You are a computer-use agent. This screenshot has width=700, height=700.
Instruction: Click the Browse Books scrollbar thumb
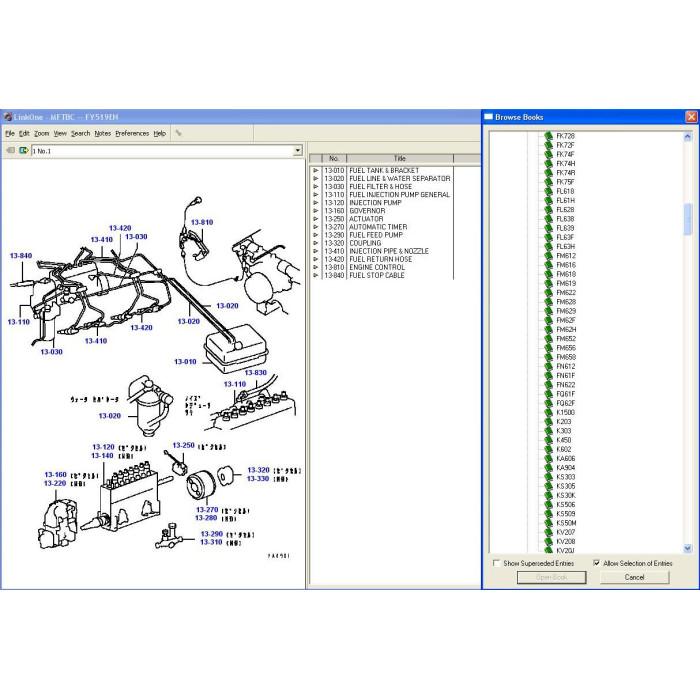[688, 219]
